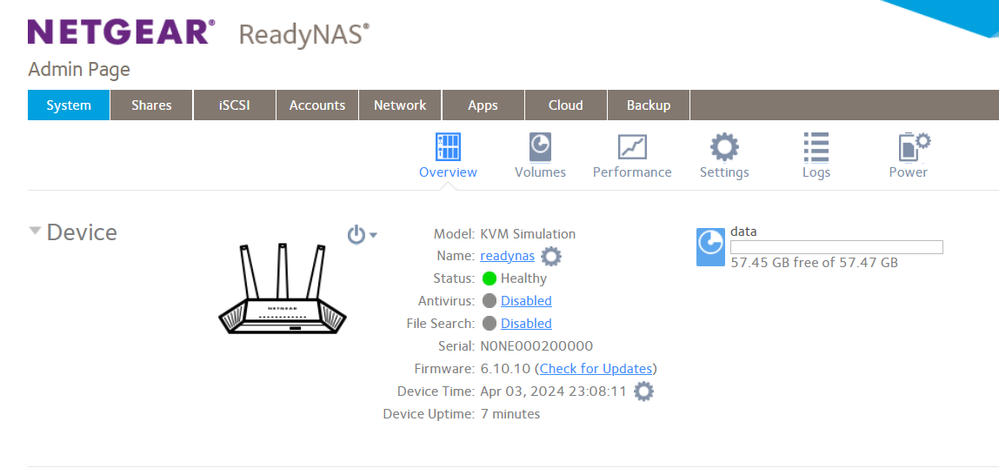The height and width of the screenshot is (470, 999).
Task: Open the Performance graph icon
Action: point(632,147)
